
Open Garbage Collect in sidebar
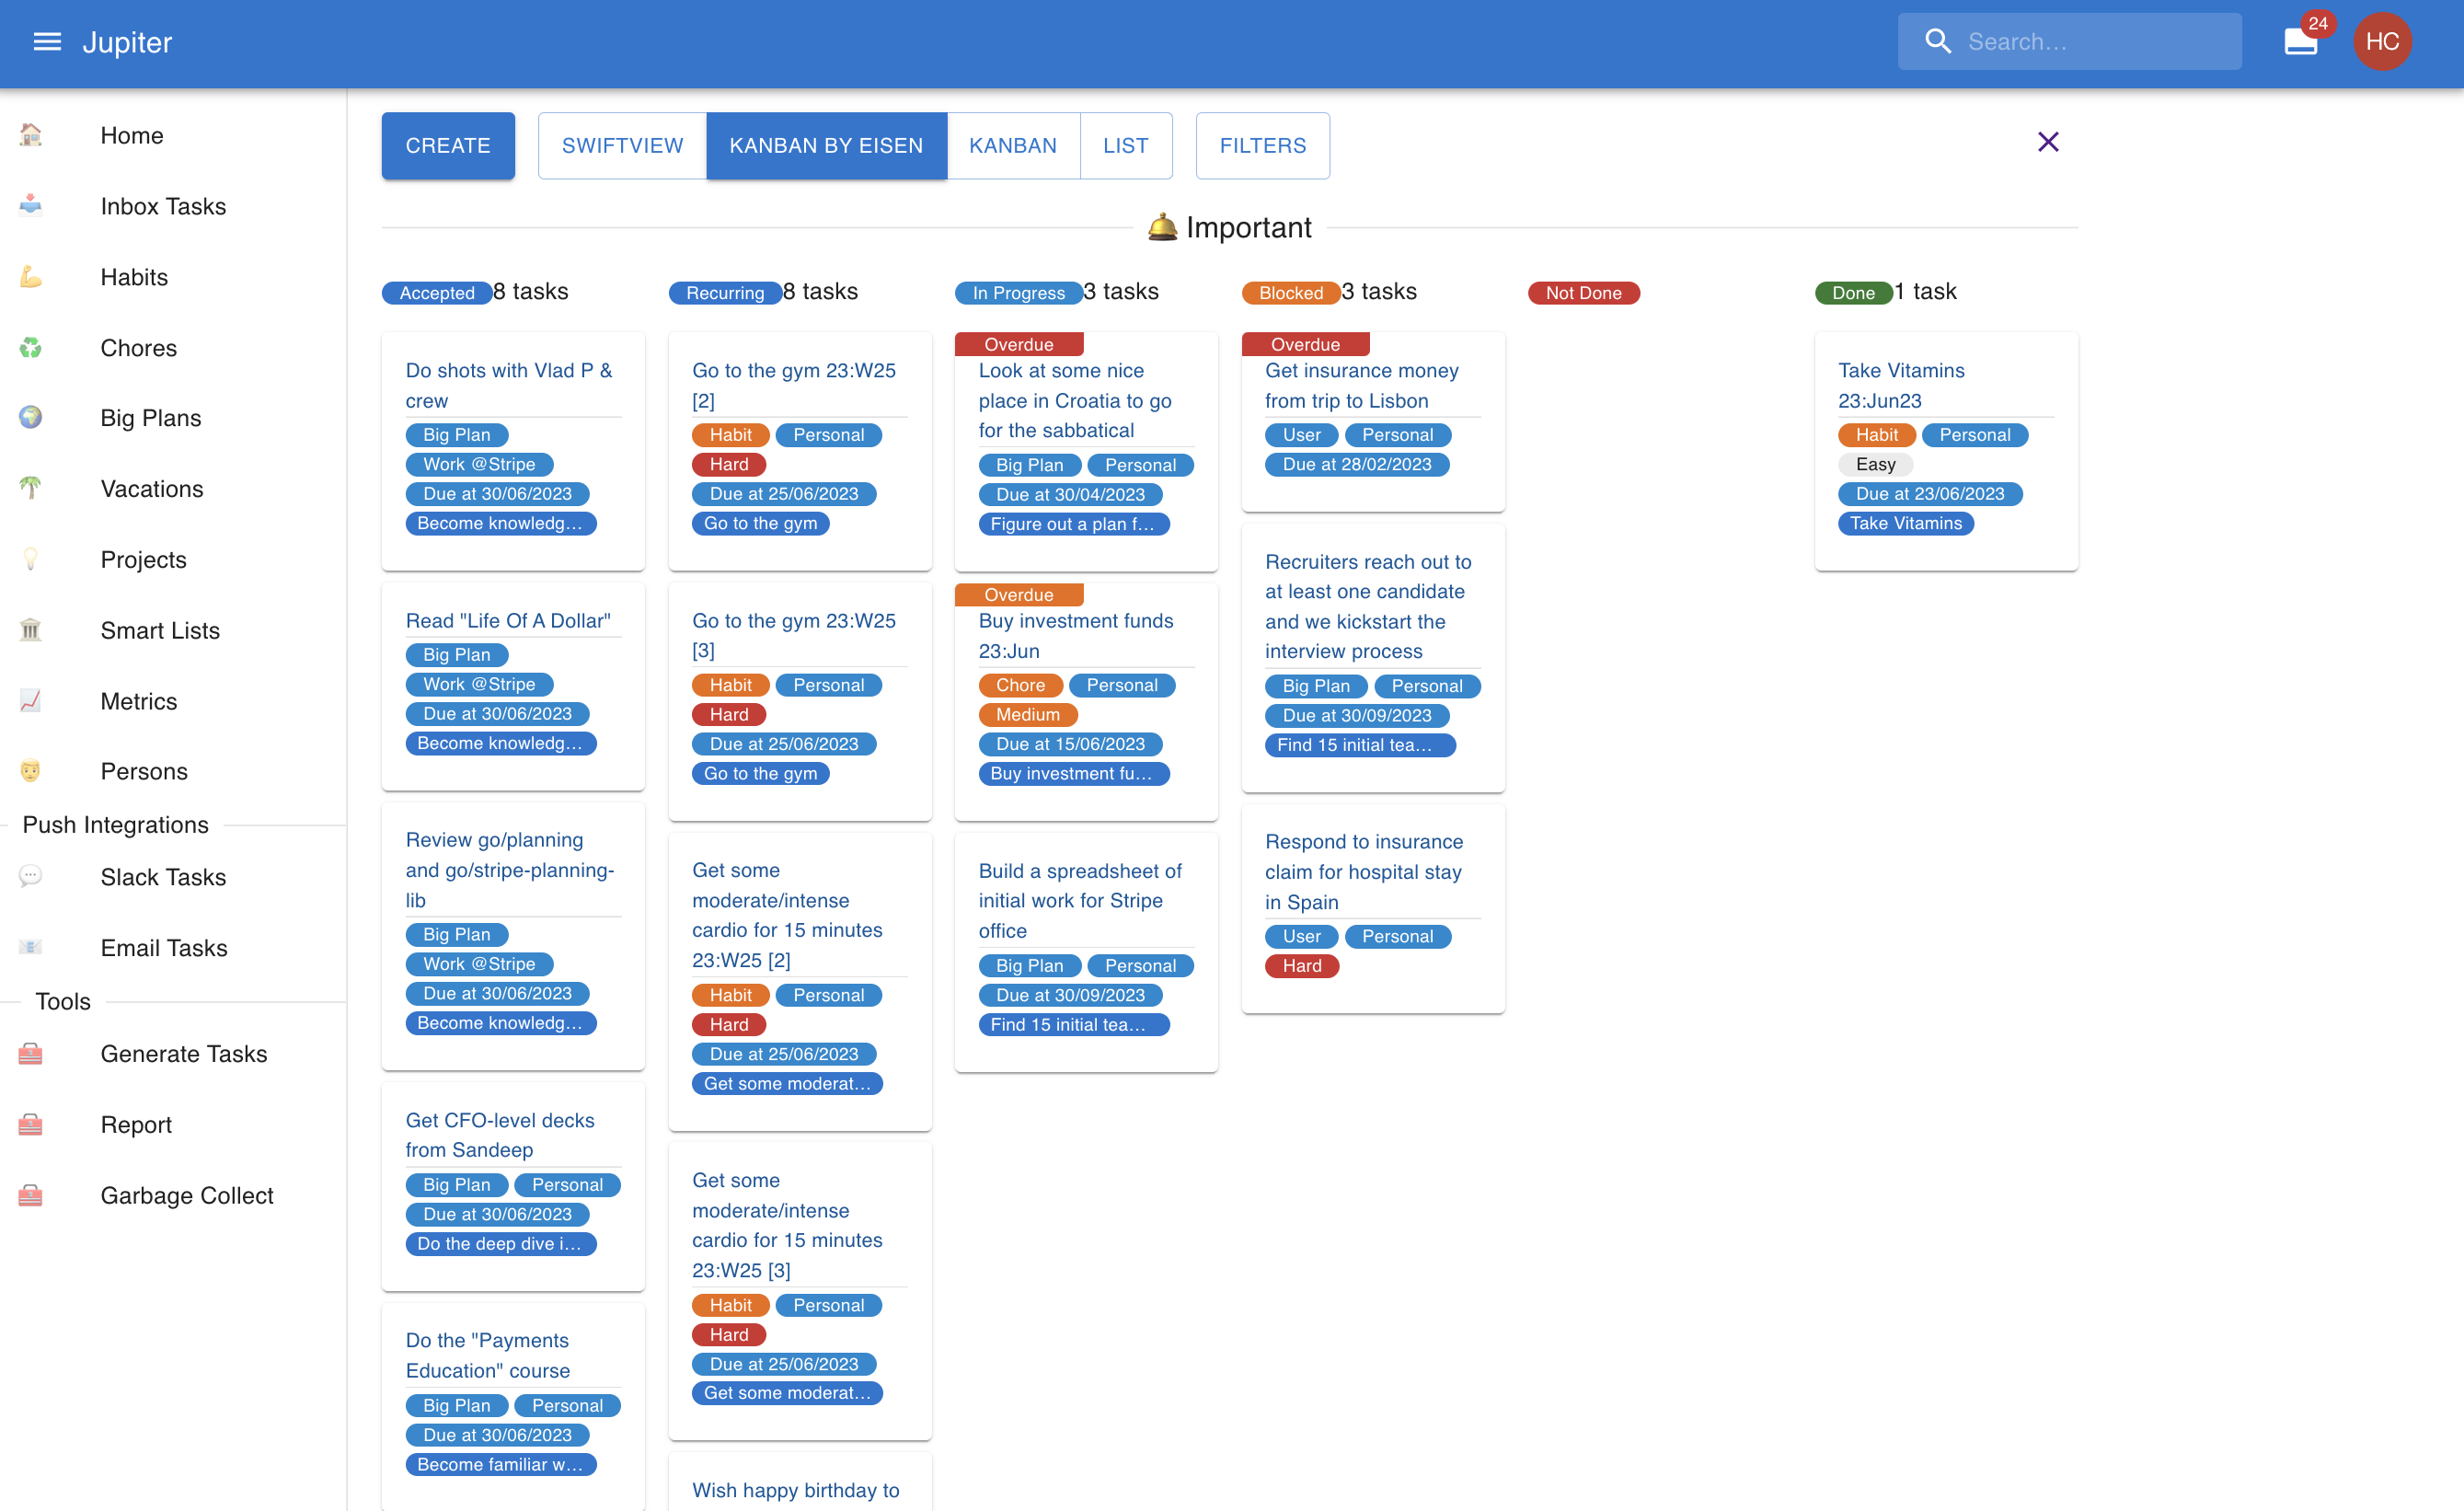(x=186, y=1195)
